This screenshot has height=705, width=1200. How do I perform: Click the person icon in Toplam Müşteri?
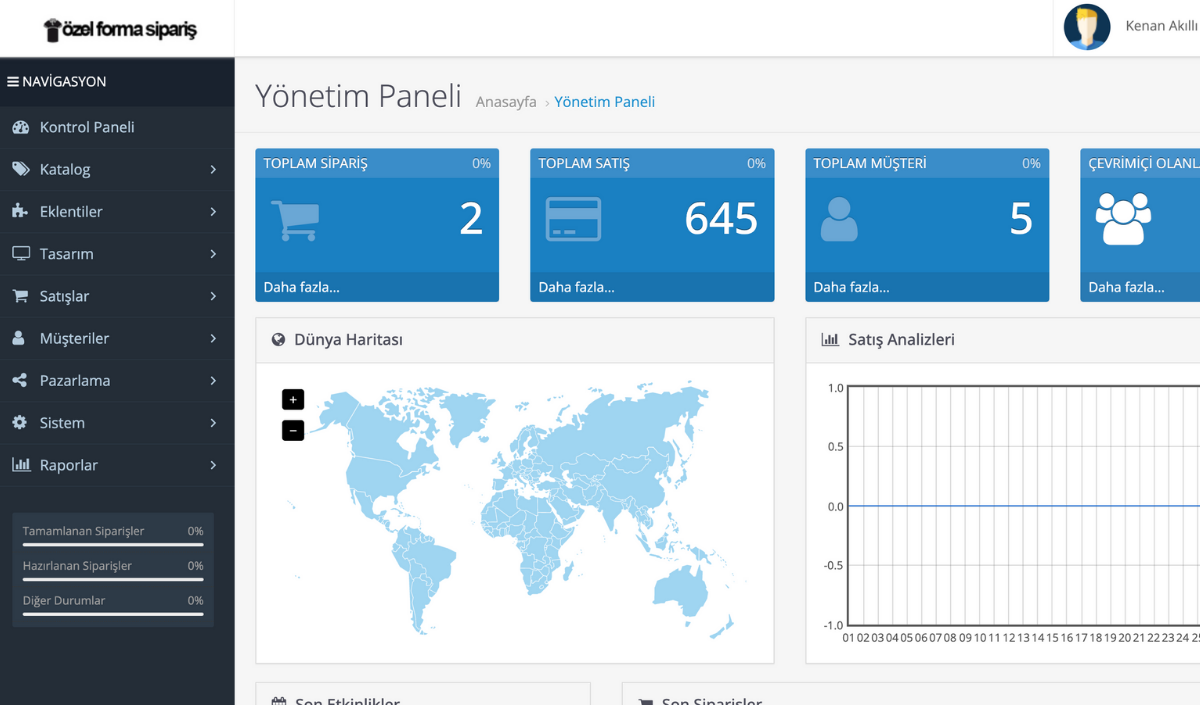[839, 220]
